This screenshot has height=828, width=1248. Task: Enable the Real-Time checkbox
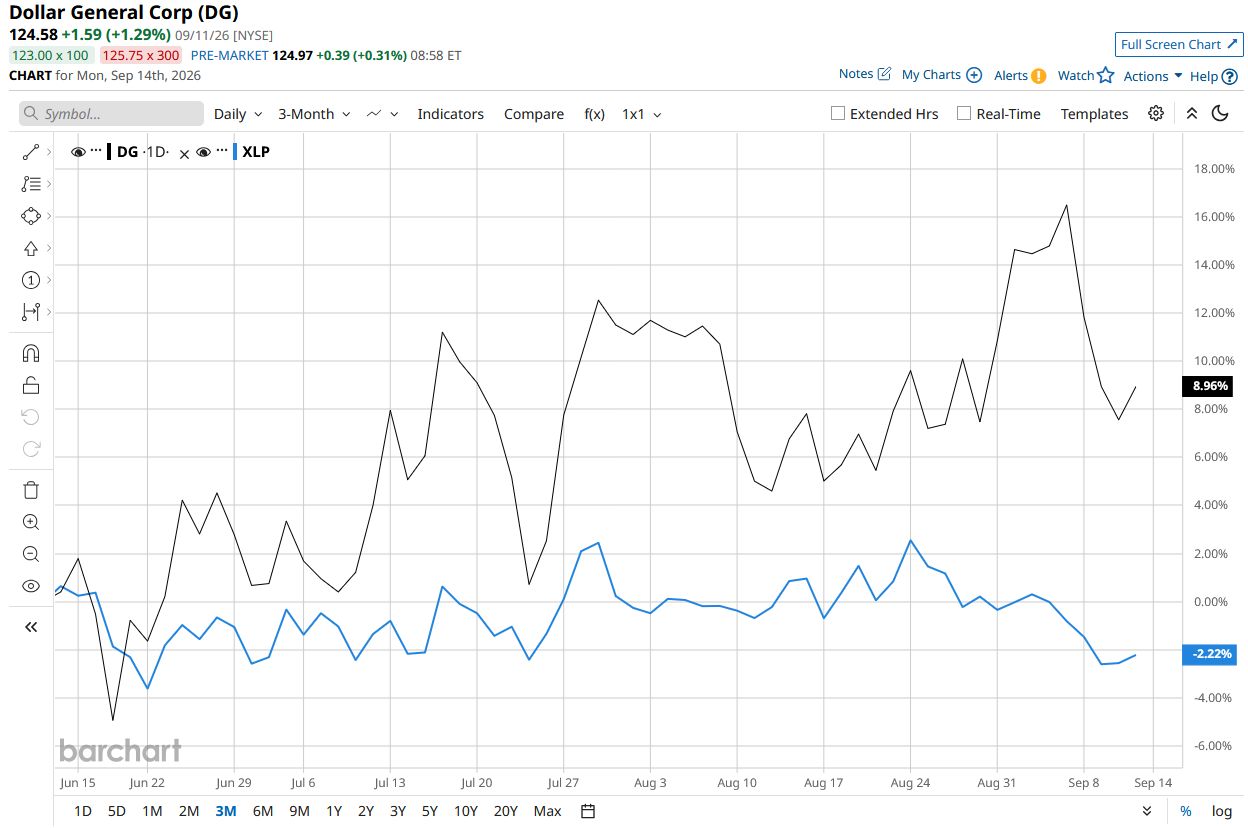click(964, 113)
